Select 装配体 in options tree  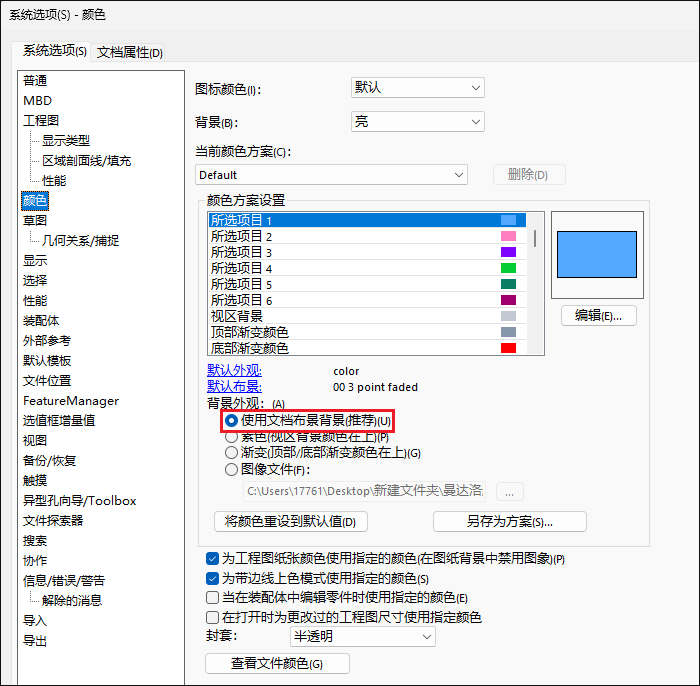click(41, 321)
